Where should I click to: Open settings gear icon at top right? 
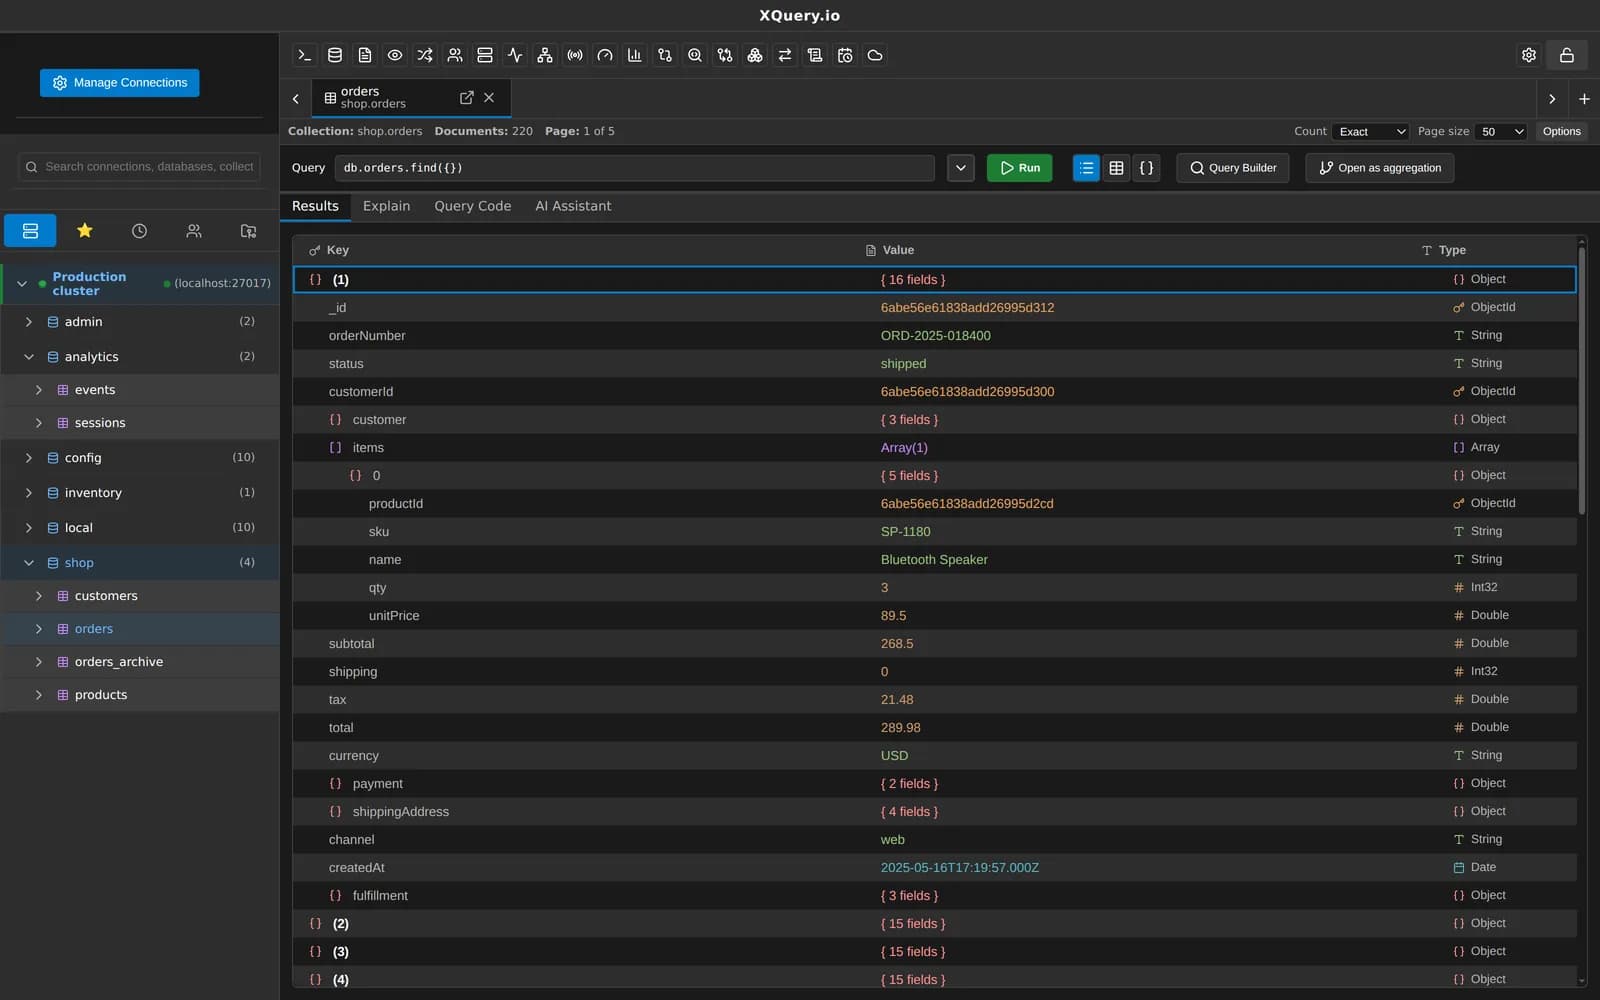click(x=1529, y=55)
